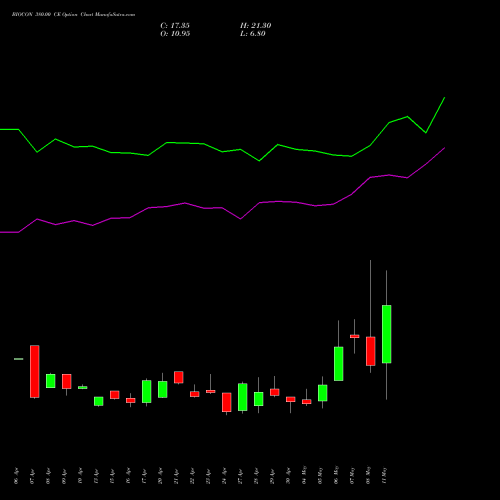The image size is (500, 500).
Task: Click the red candle for 08 May
Action: coord(371,351)
